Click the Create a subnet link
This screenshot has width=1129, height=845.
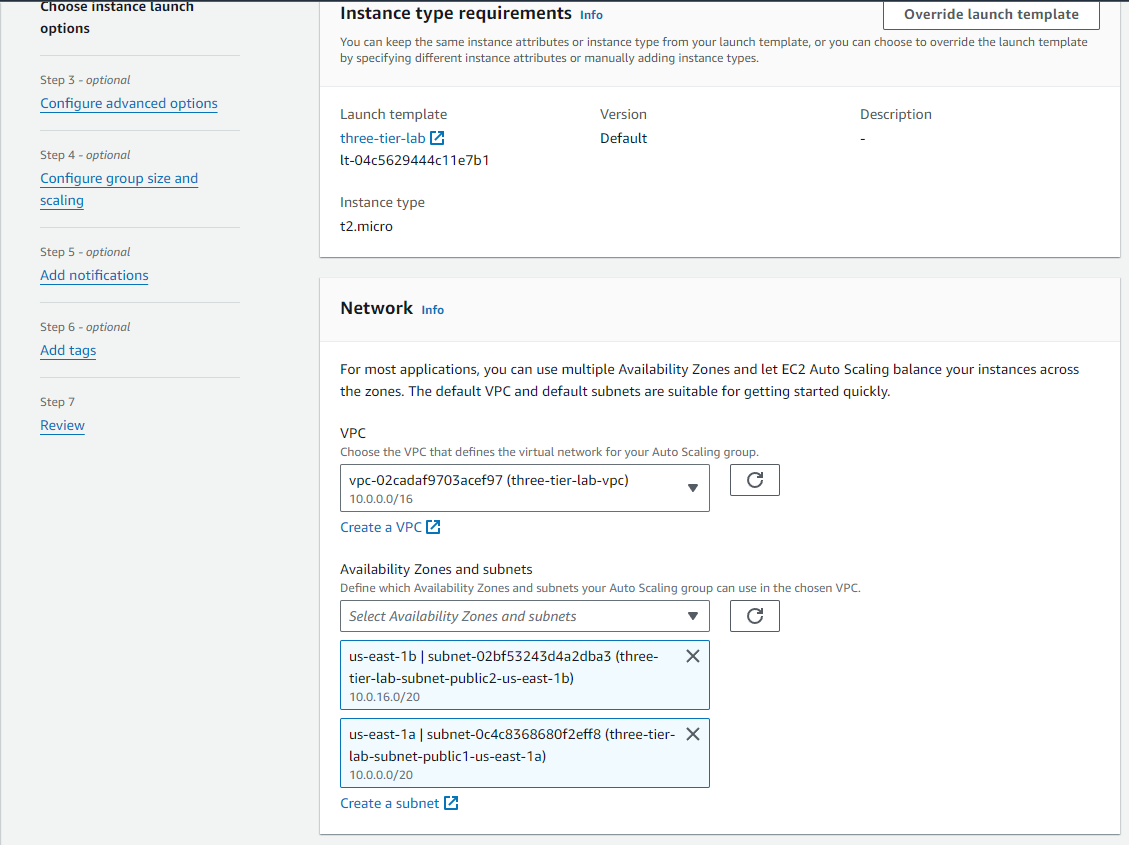(389, 803)
